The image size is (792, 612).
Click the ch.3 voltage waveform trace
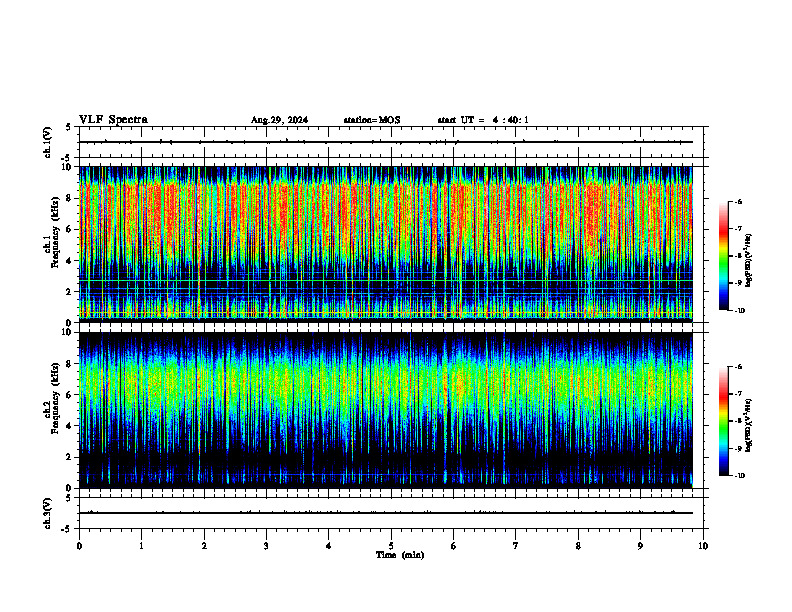click(x=386, y=513)
